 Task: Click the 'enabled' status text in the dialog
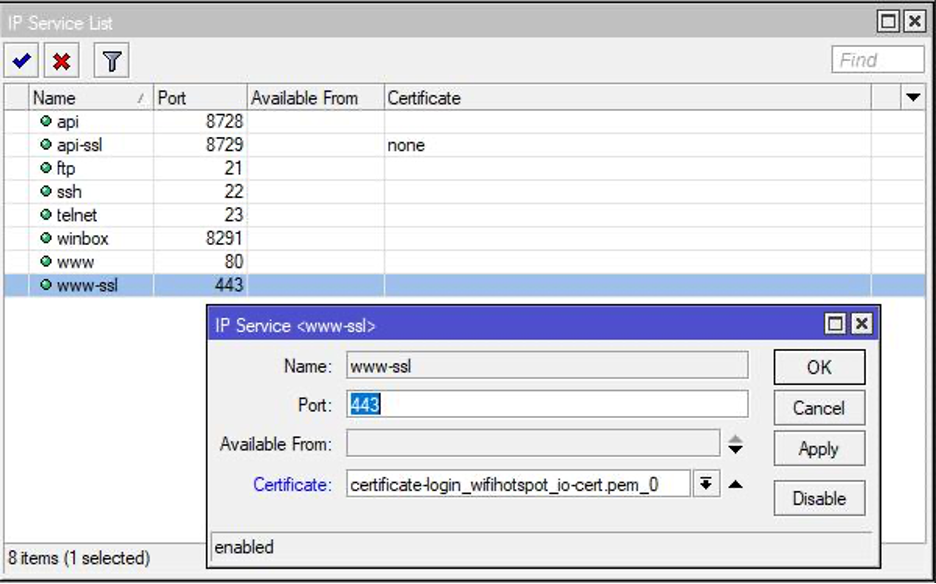(244, 547)
